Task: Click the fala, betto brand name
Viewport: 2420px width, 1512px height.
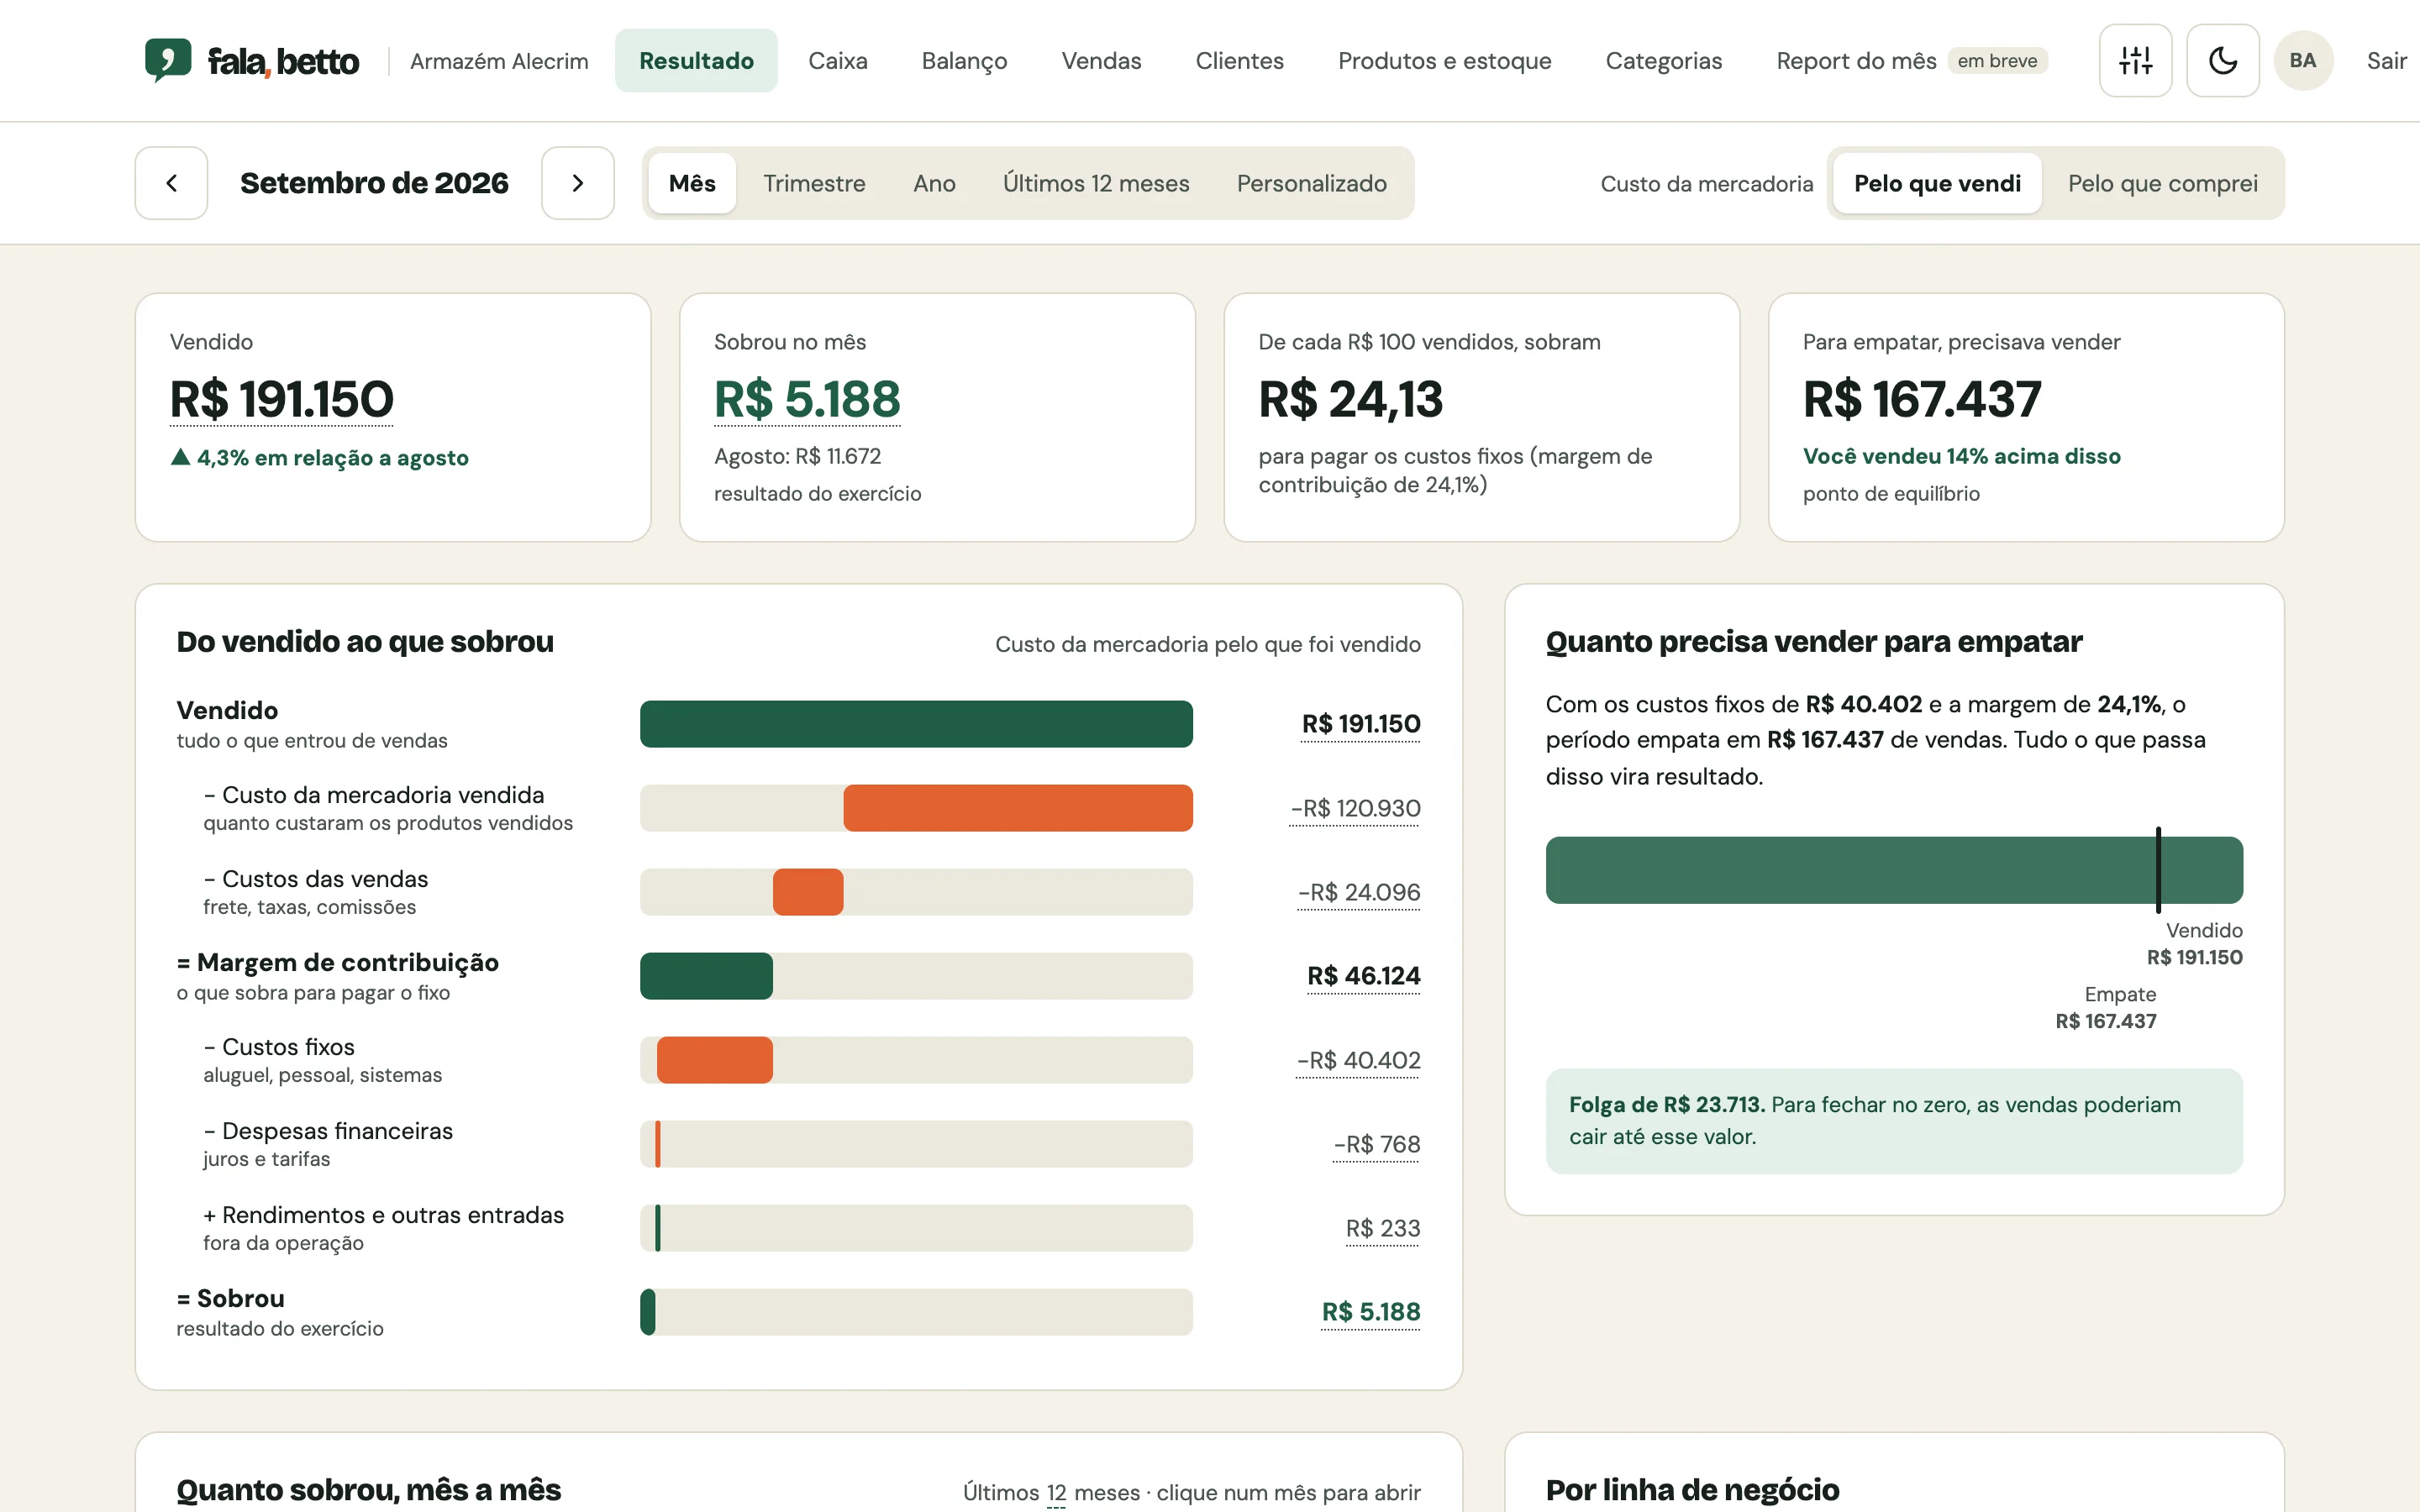Action: pyautogui.click(x=283, y=61)
